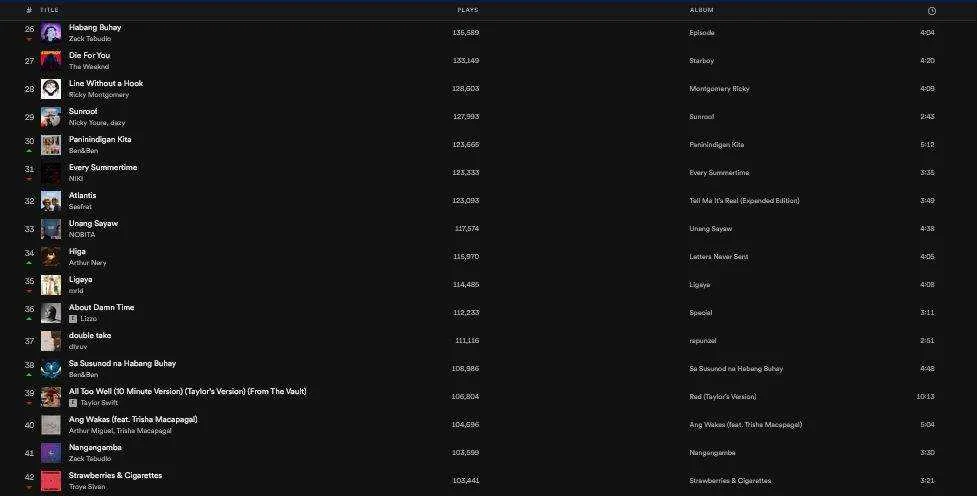
Task: Click Line Without a Hook cover thumbnail
Action: click(x=51, y=88)
